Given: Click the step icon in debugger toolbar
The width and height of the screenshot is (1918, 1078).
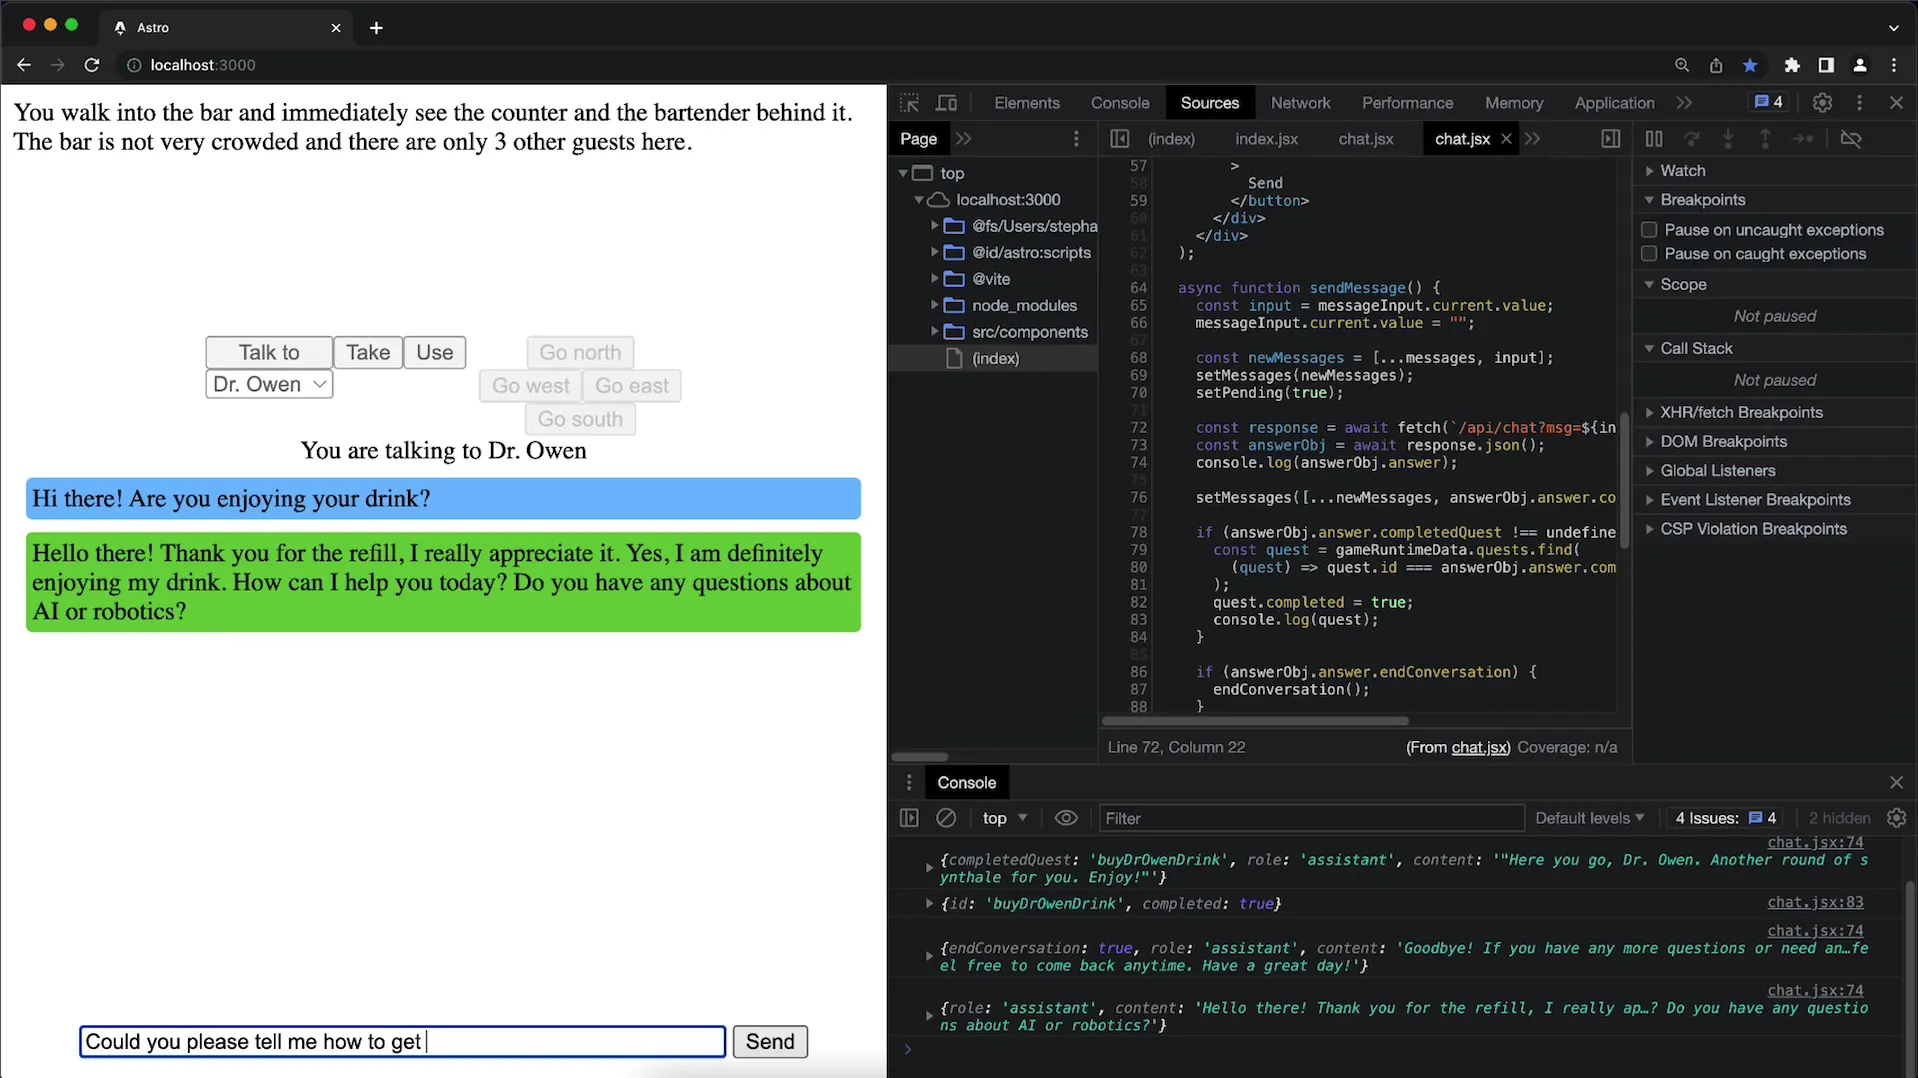Looking at the screenshot, I should [1802, 139].
